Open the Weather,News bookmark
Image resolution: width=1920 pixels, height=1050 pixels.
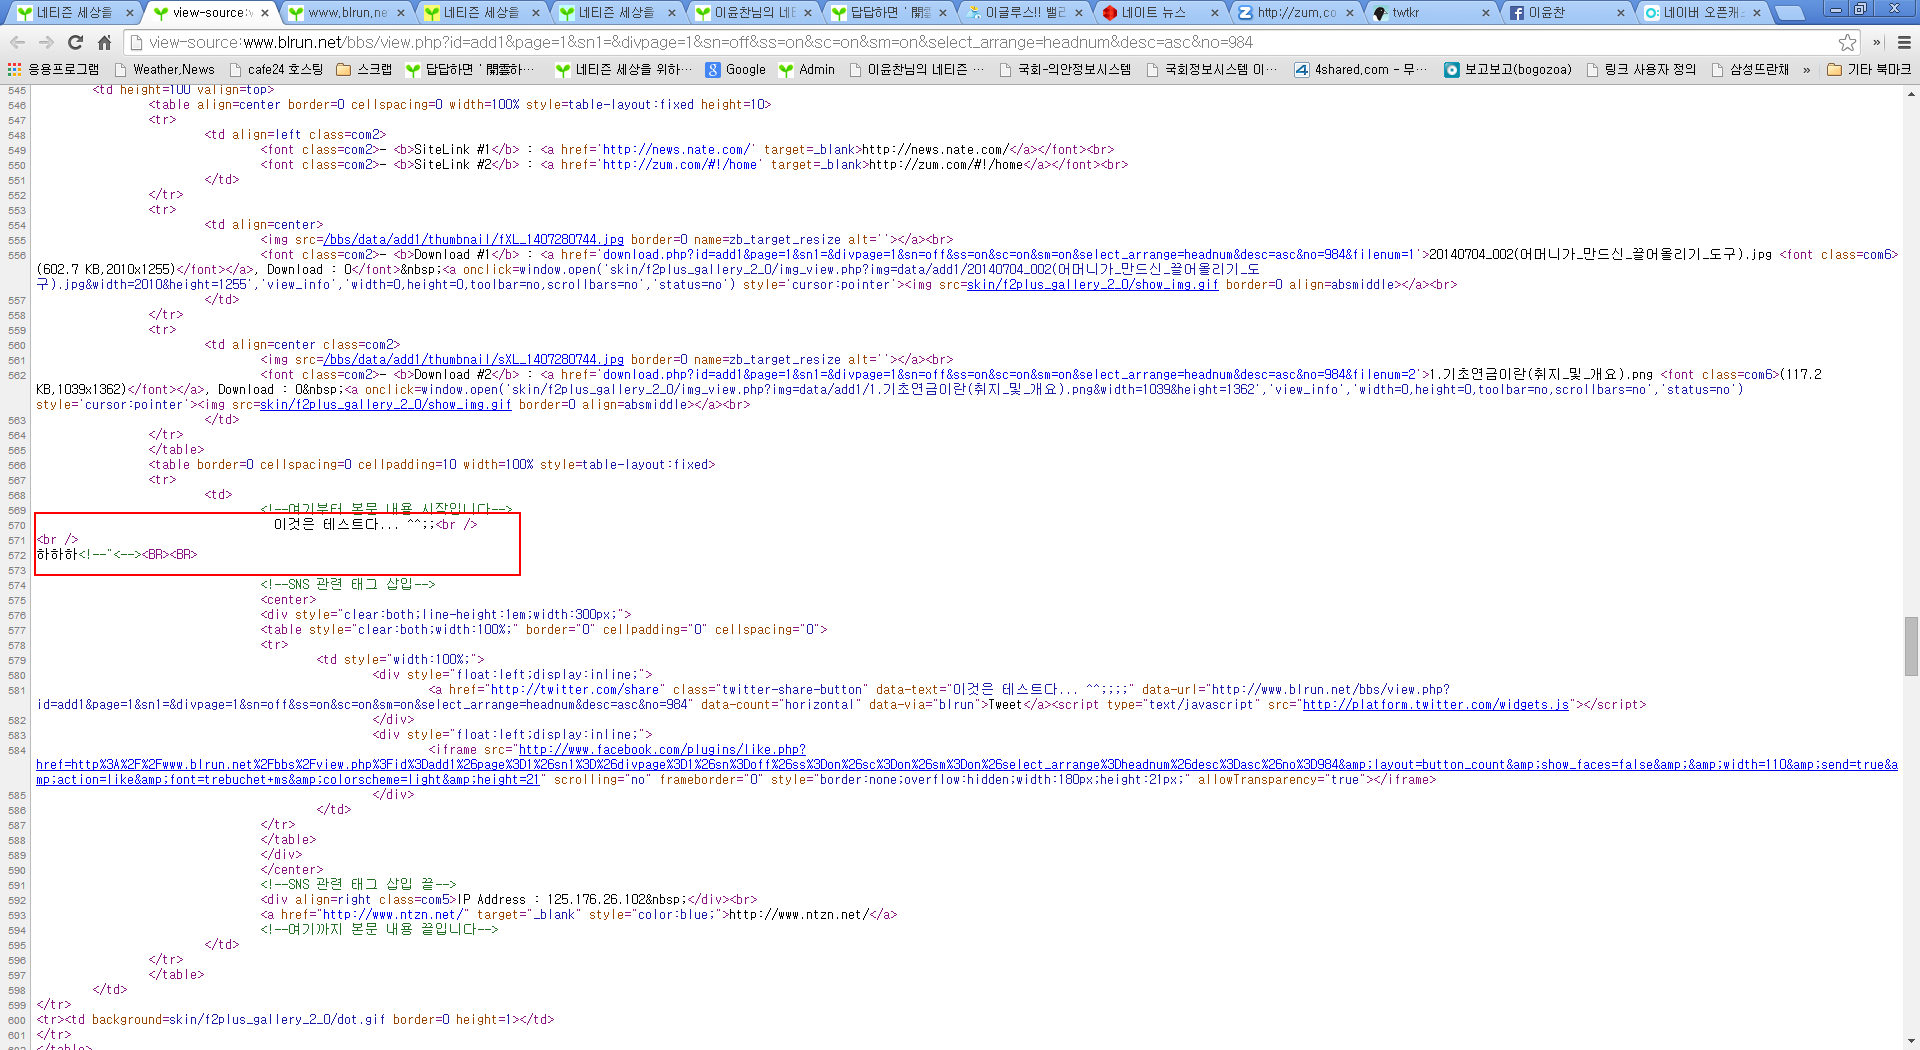click(164, 69)
